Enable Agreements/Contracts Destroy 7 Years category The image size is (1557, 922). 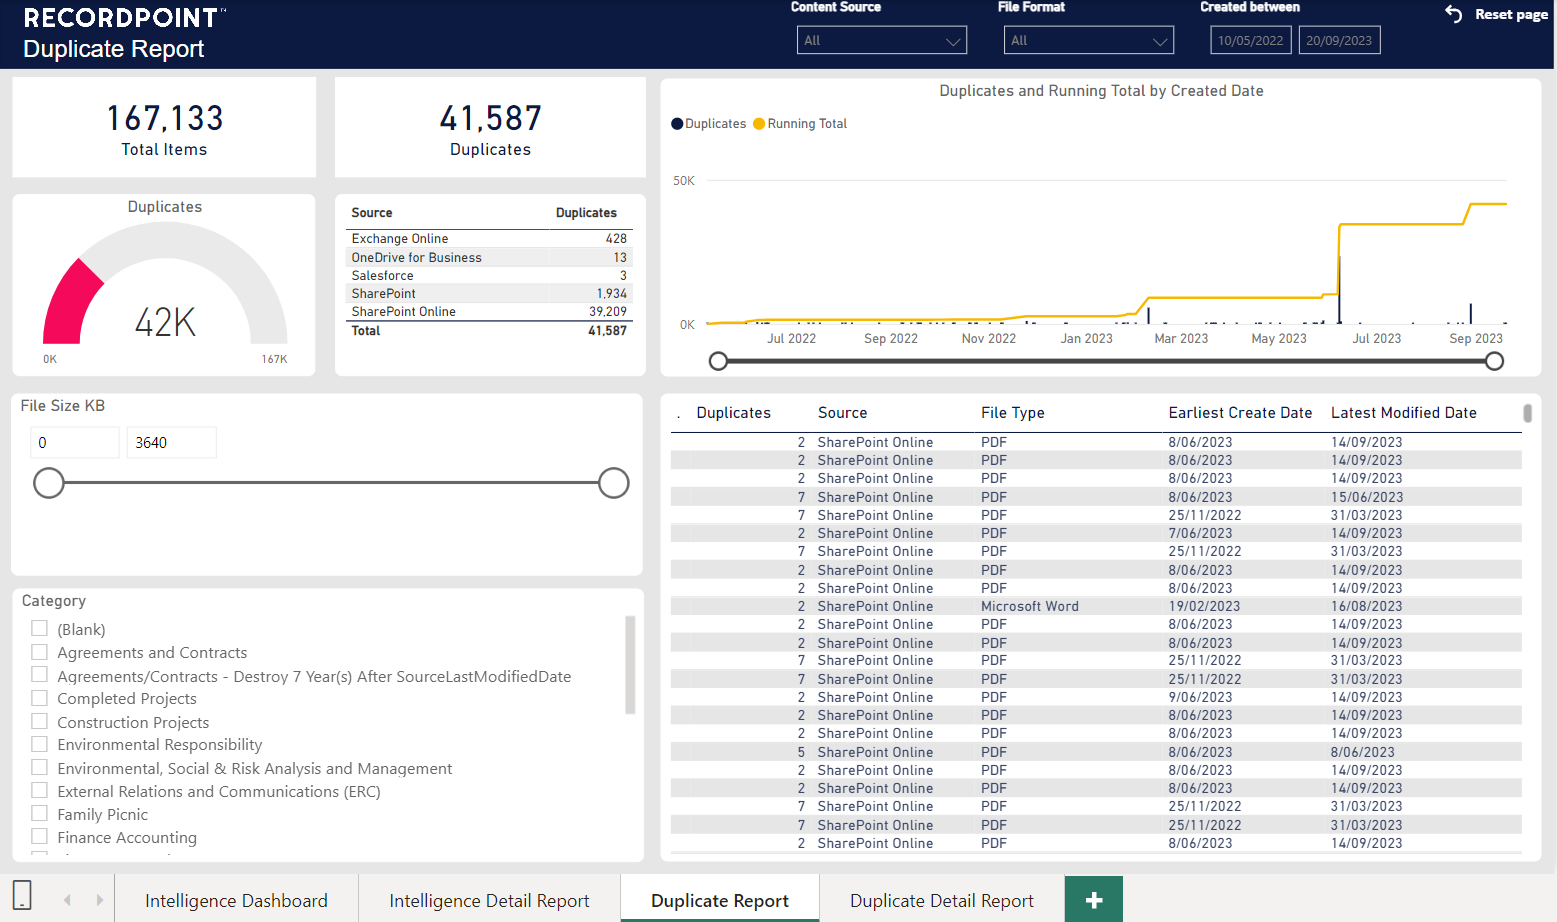click(40, 675)
